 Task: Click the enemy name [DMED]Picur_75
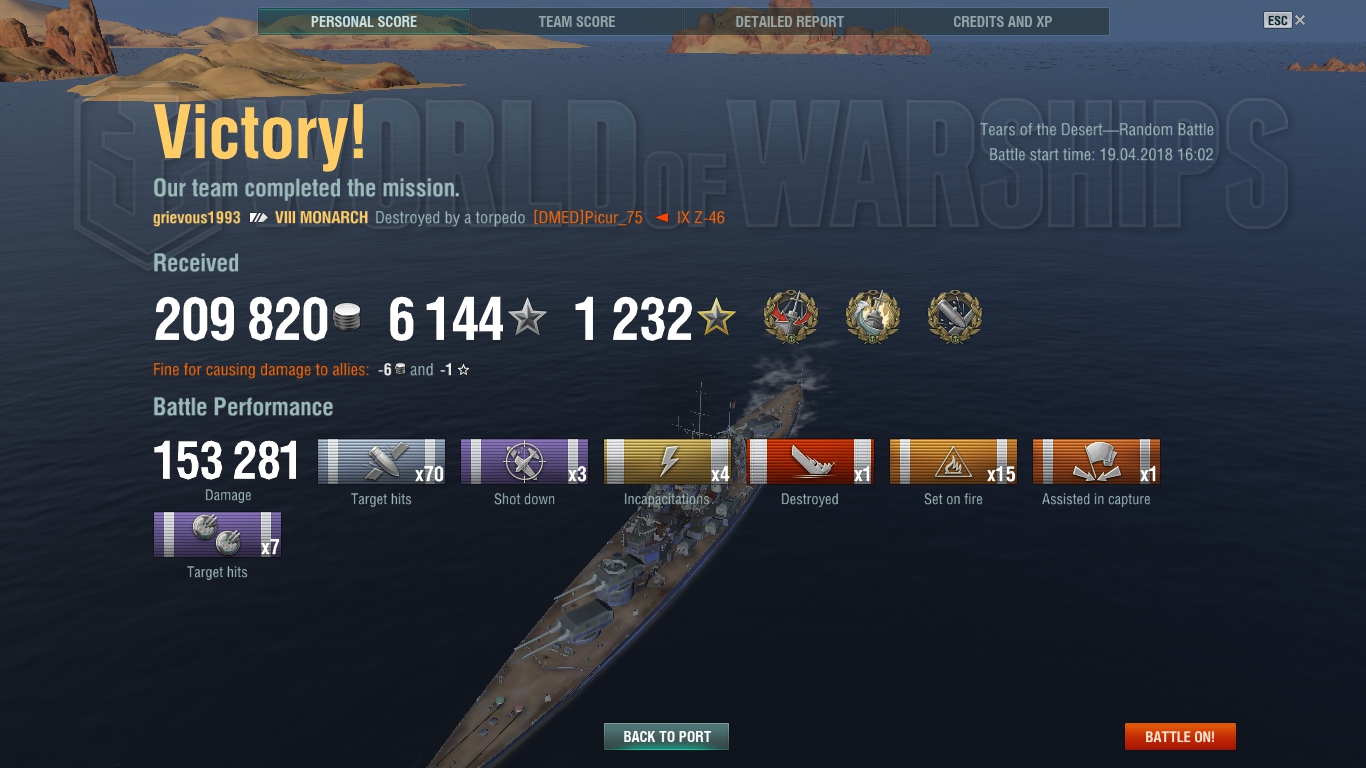[x=588, y=217]
